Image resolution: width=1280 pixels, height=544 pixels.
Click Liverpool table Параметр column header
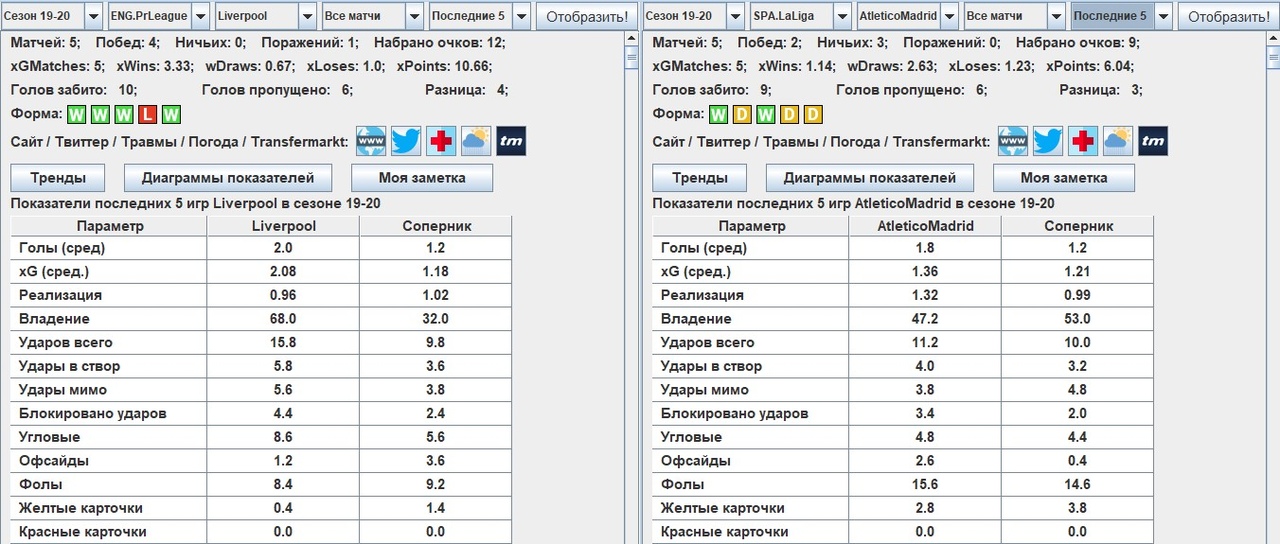coord(109,226)
